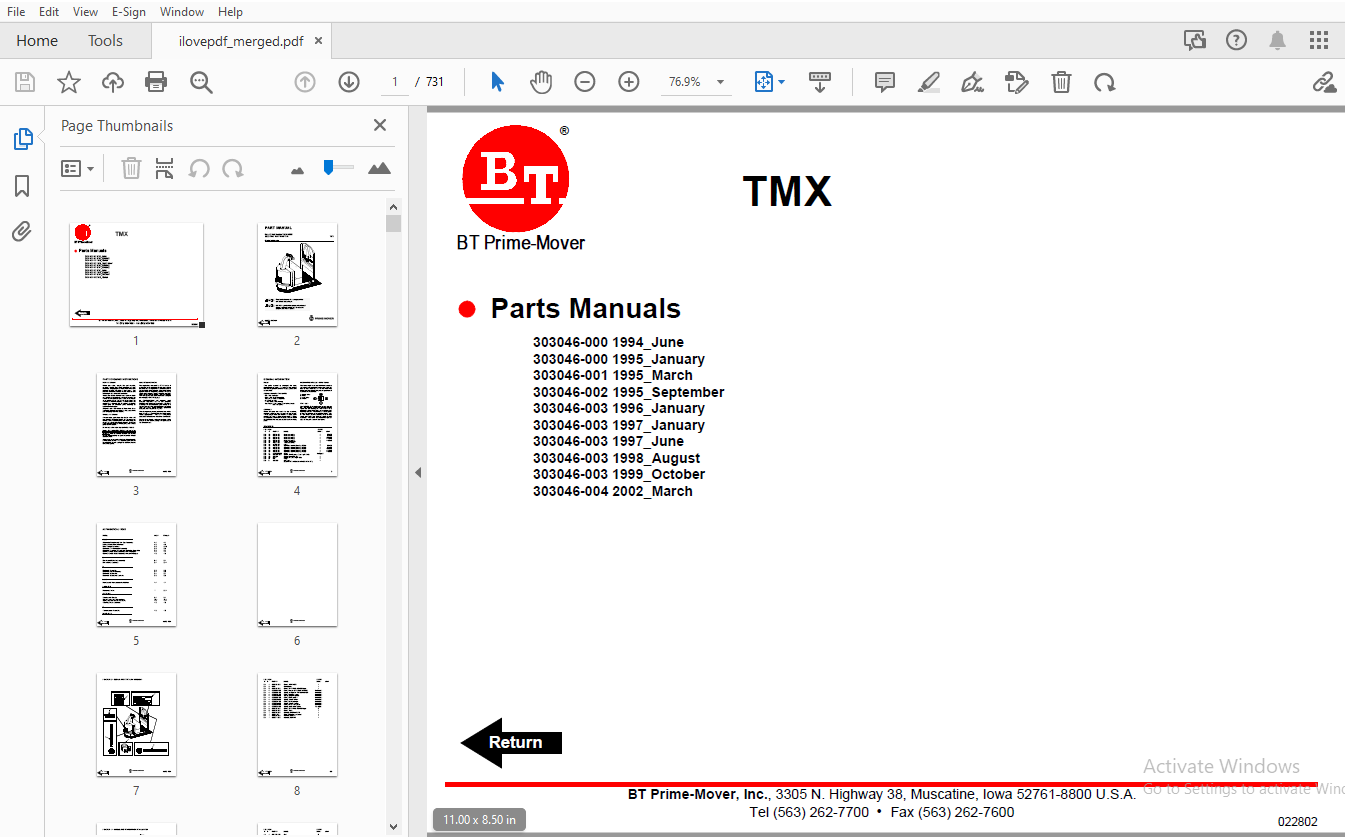Viewport: 1345px width, 837px height.
Task: Add a comment speech bubble
Action: [x=884, y=82]
